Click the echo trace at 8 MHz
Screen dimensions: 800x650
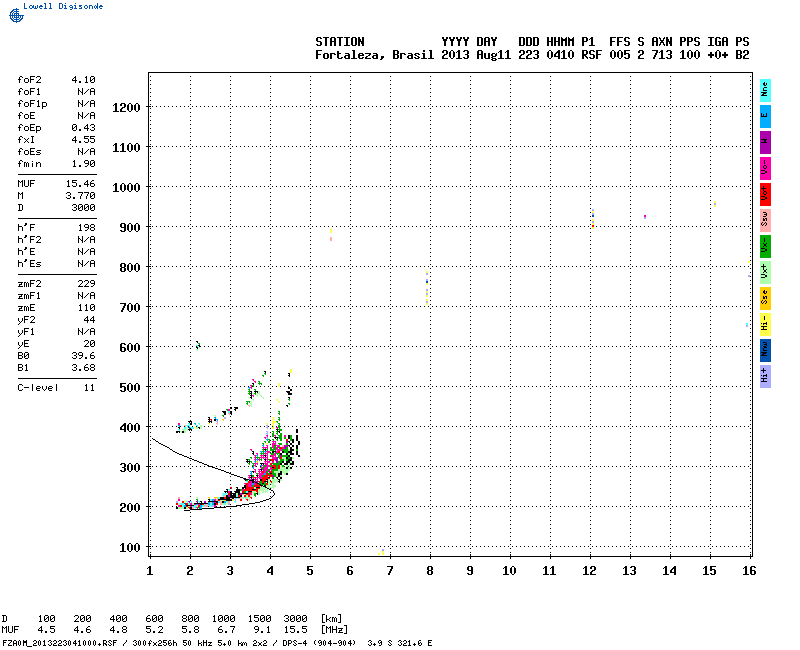[x=427, y=288]
